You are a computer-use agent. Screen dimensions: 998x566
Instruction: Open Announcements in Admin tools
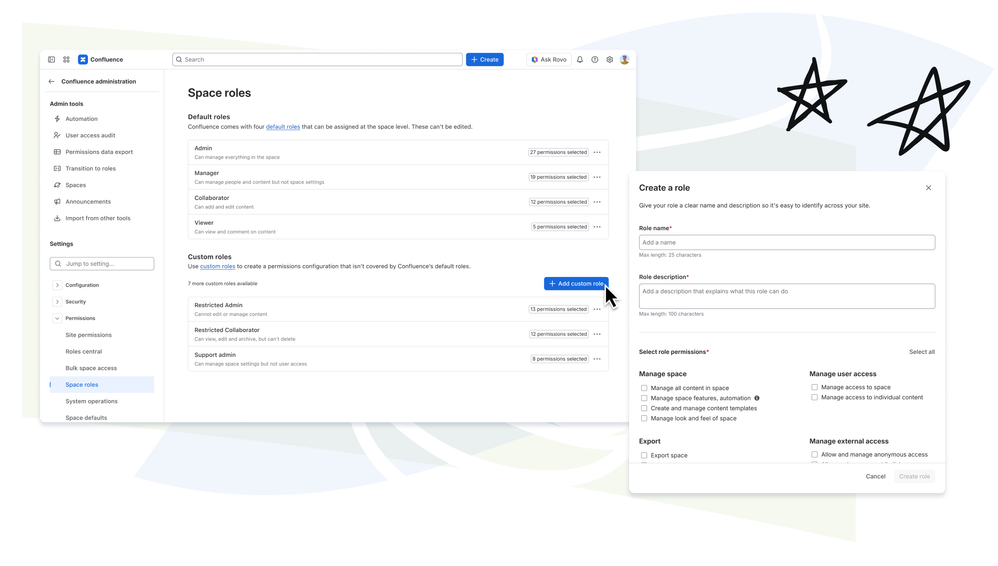[x=88, y=202]
